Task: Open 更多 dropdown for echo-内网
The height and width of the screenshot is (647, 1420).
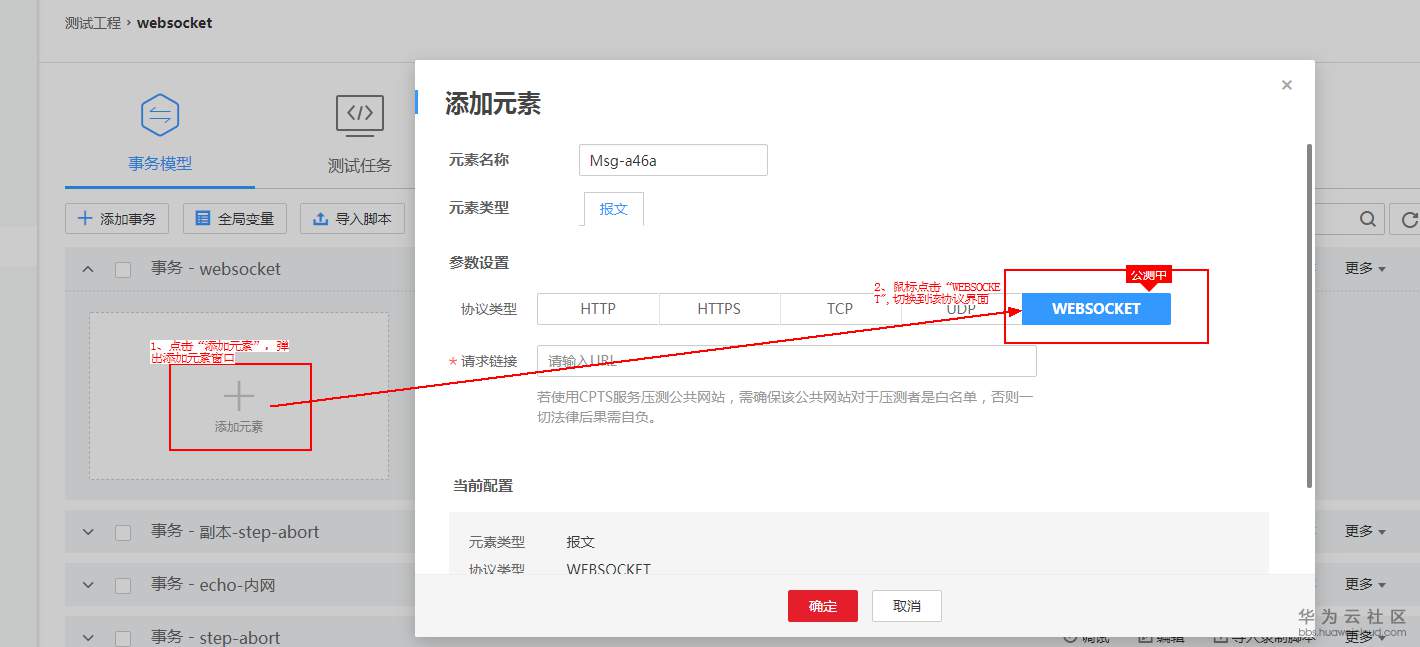Action: (1365, 583)
